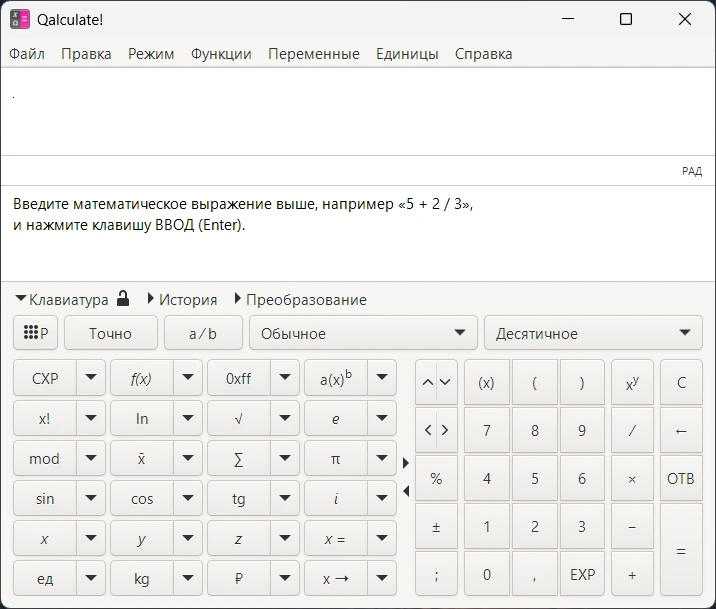Image resolution: width=716 pixels, height=609 pixels.
Task: Click the number 0 key
Action: pyautogui.click(x=487, y=574)
